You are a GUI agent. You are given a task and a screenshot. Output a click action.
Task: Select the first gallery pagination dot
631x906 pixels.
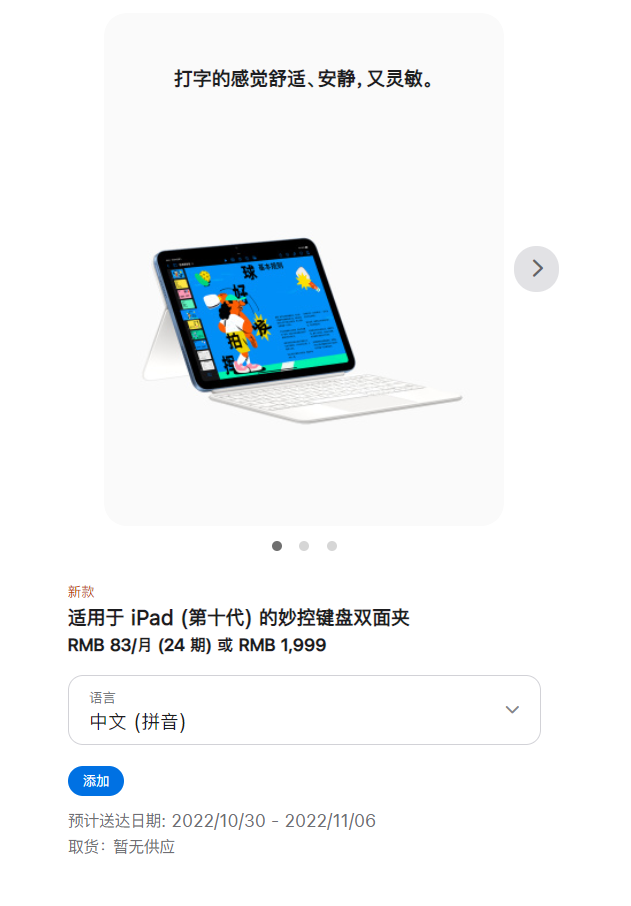tap(277, 546)
